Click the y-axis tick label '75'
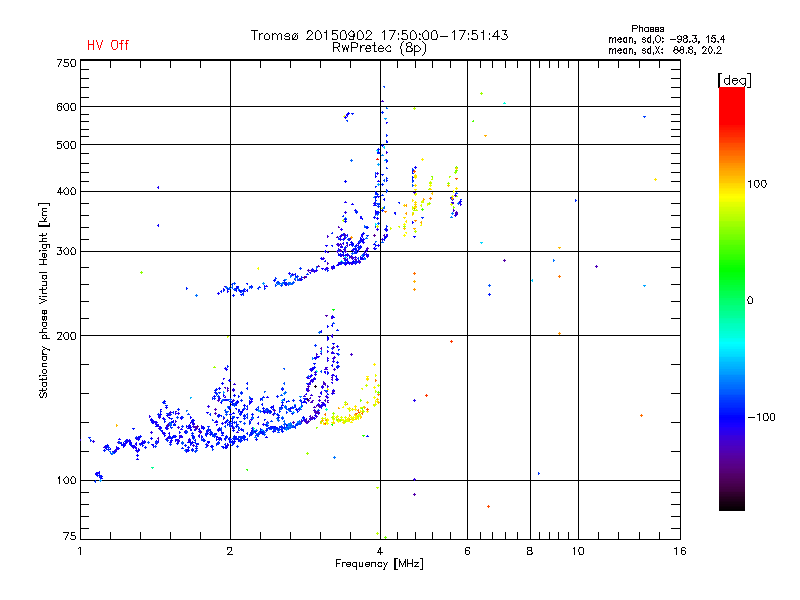 point(69,536)
